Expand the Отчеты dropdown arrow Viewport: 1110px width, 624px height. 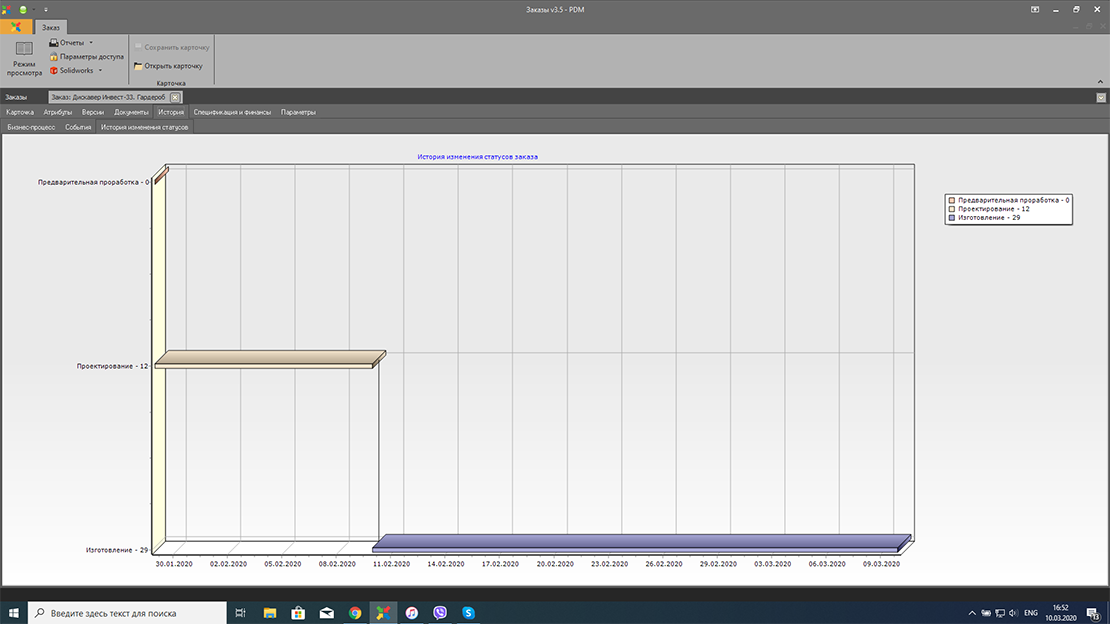pos(91,42)
